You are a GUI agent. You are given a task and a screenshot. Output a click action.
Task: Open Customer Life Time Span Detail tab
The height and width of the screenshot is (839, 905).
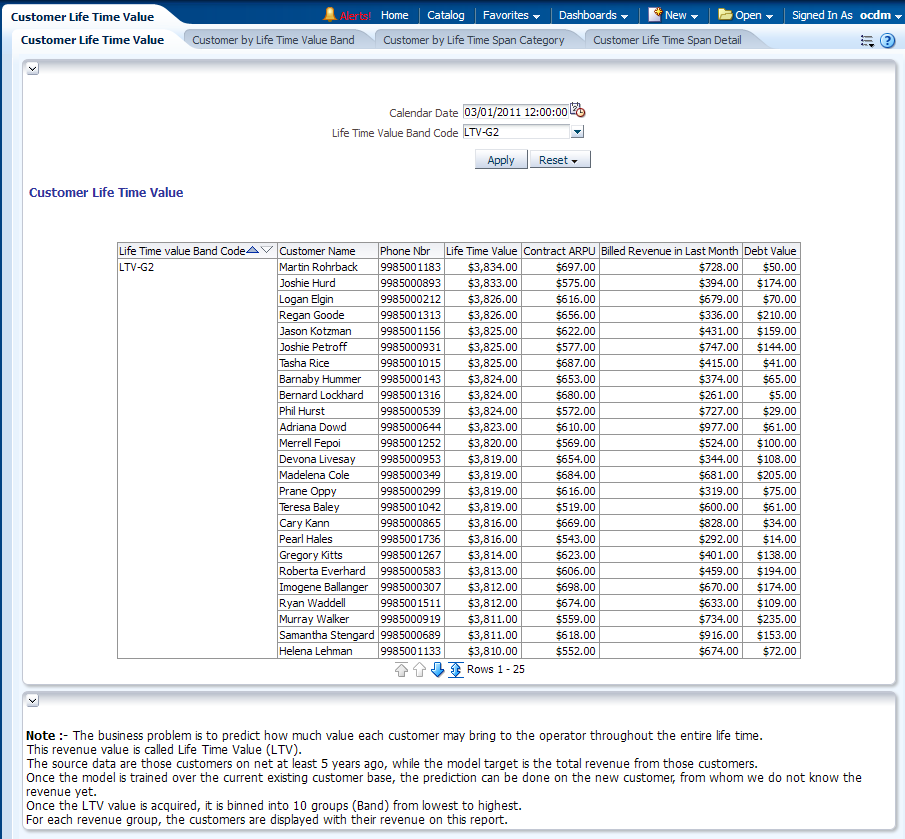pyautogui.click(x=667, y=40)
